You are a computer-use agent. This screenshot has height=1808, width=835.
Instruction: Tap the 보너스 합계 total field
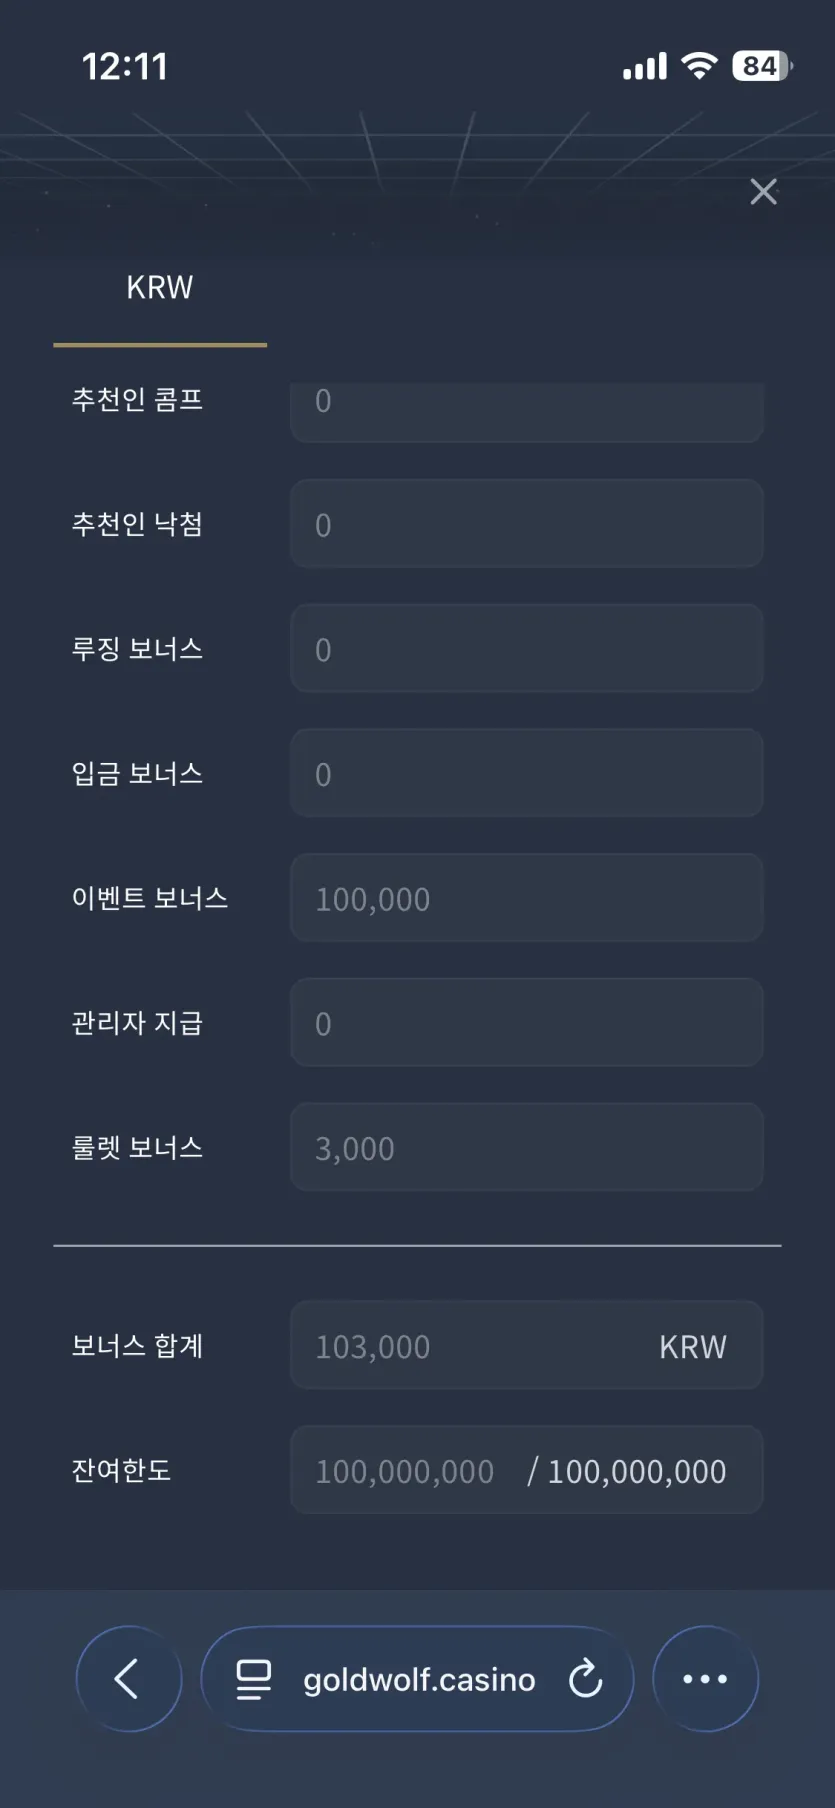tap(527, 1345)
